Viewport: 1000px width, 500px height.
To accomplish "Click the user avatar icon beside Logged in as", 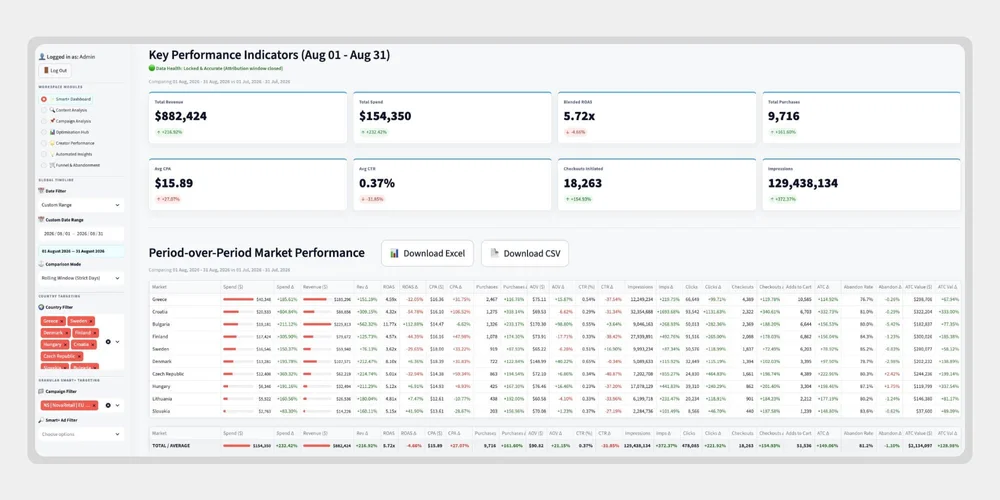I will point(42,57).
